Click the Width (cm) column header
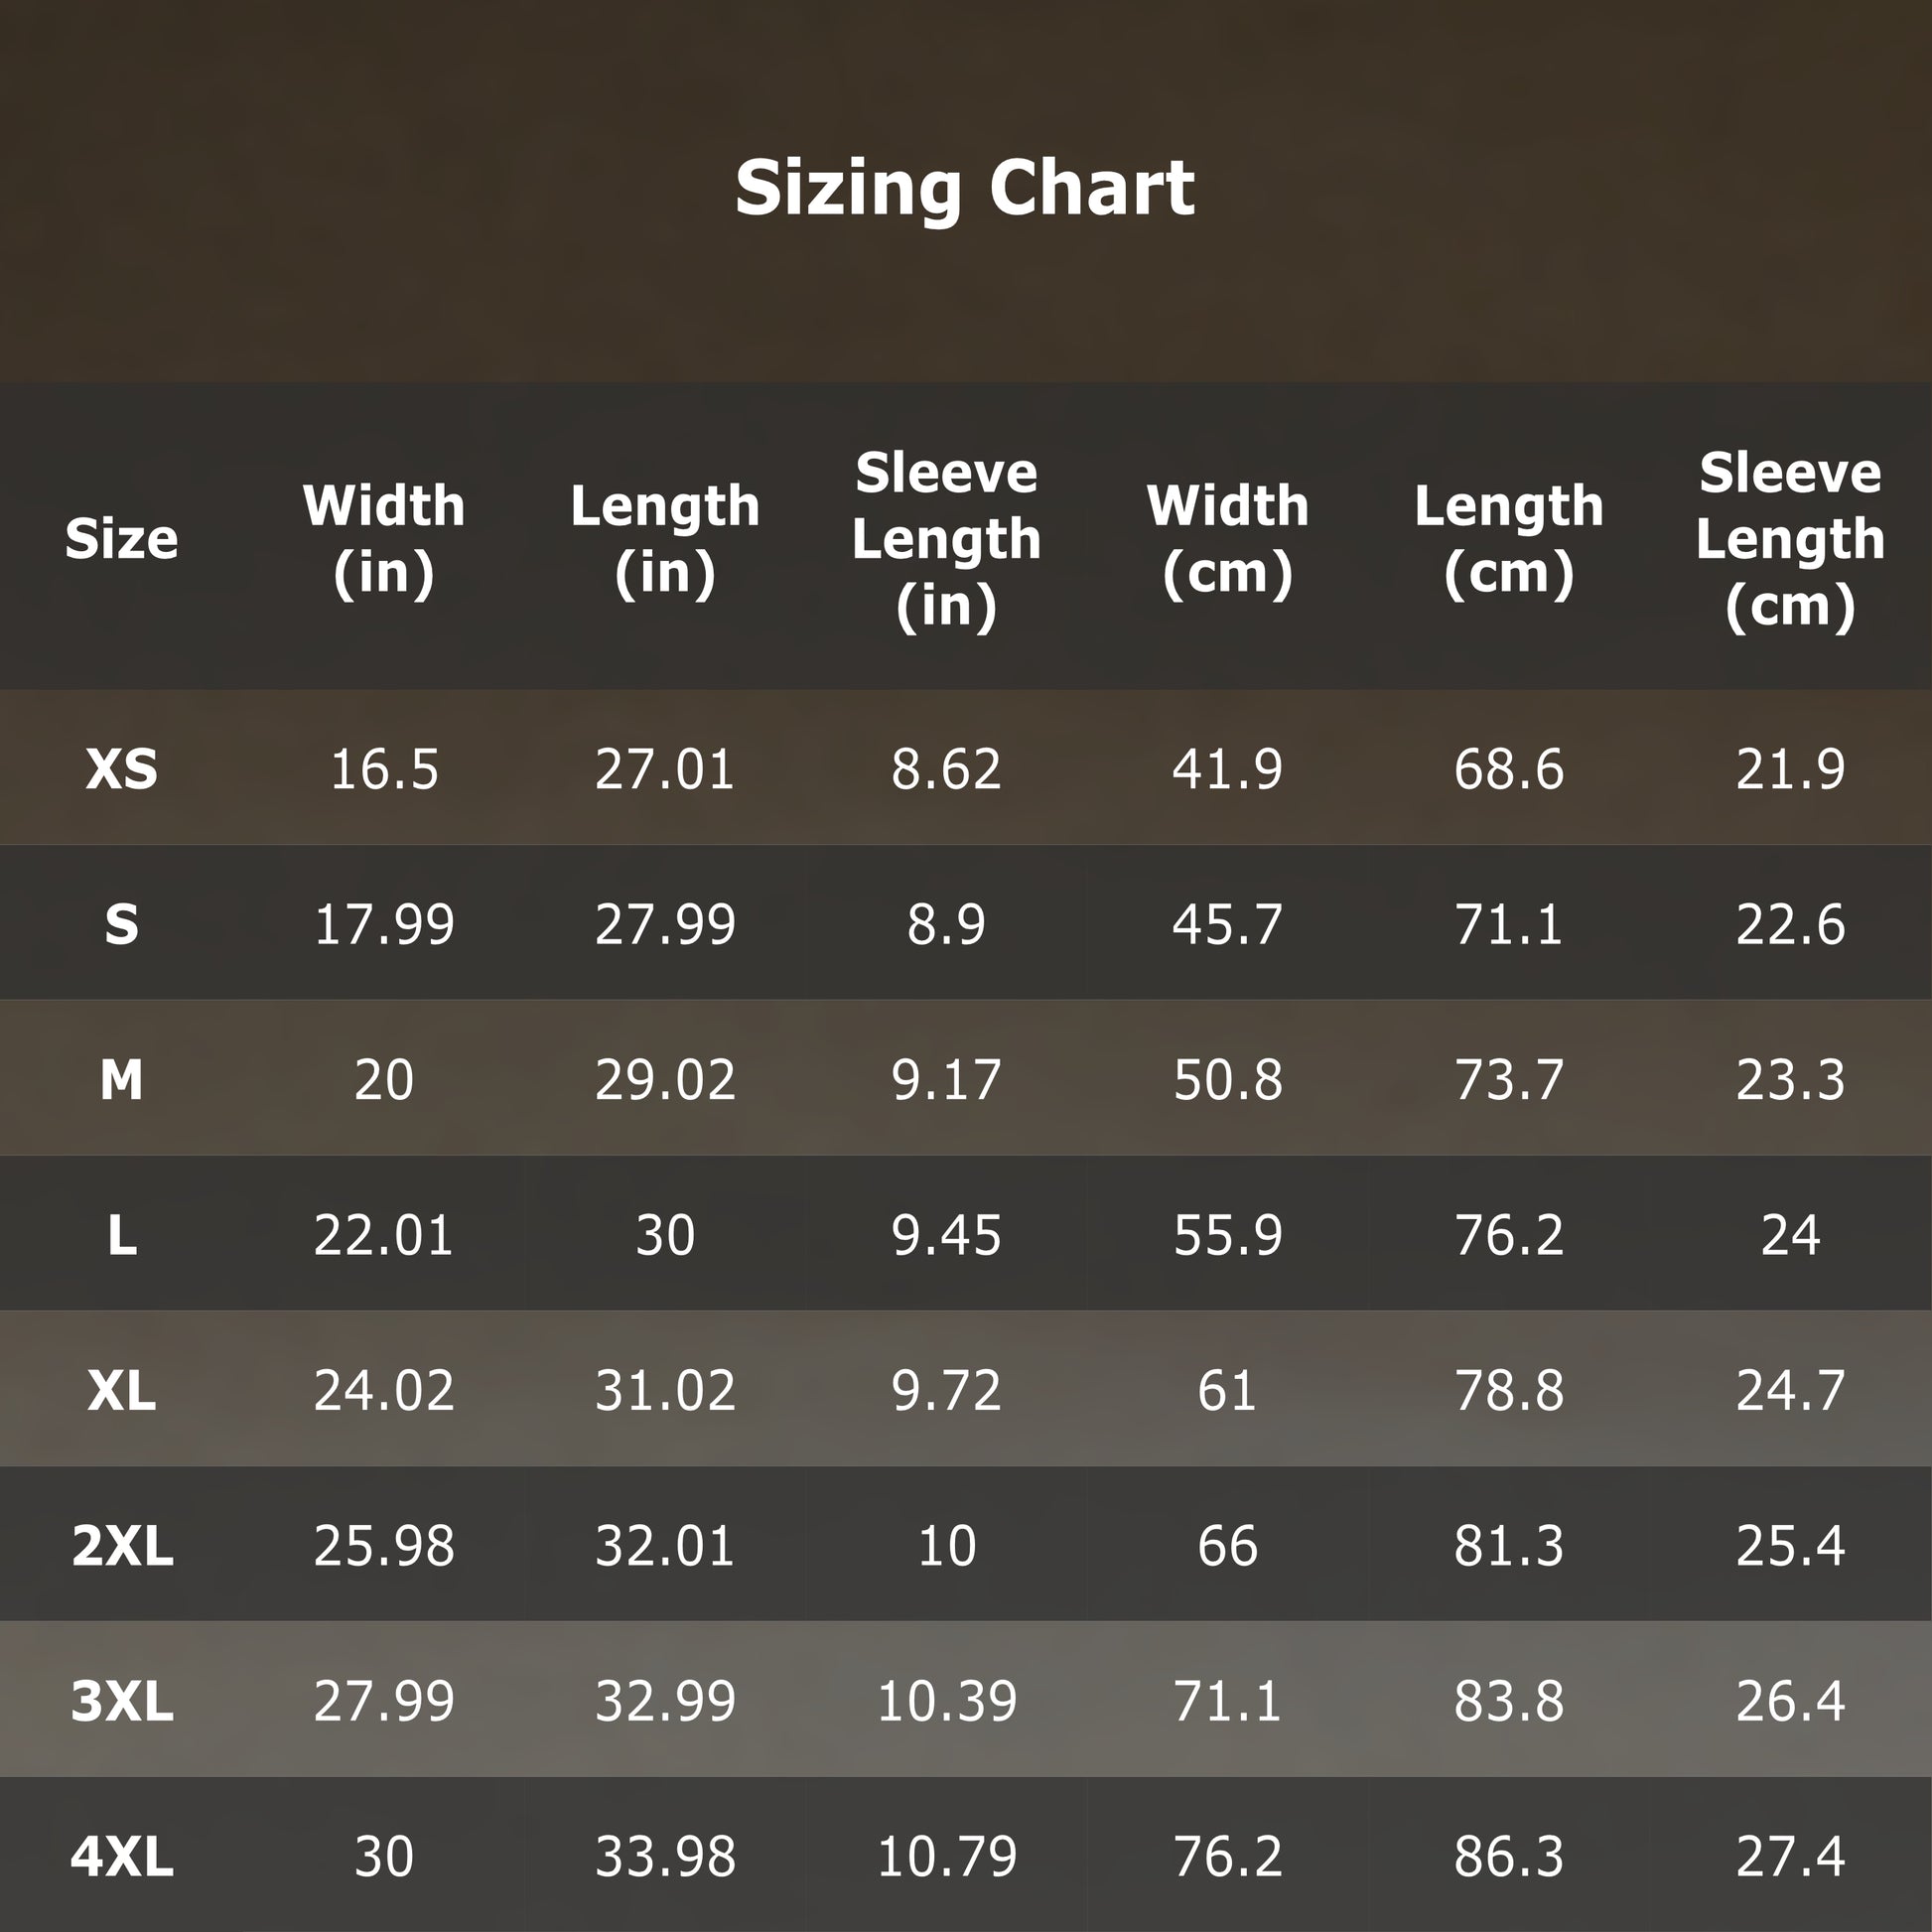Screen dimensions: 1932x1932 (1227, 539)
